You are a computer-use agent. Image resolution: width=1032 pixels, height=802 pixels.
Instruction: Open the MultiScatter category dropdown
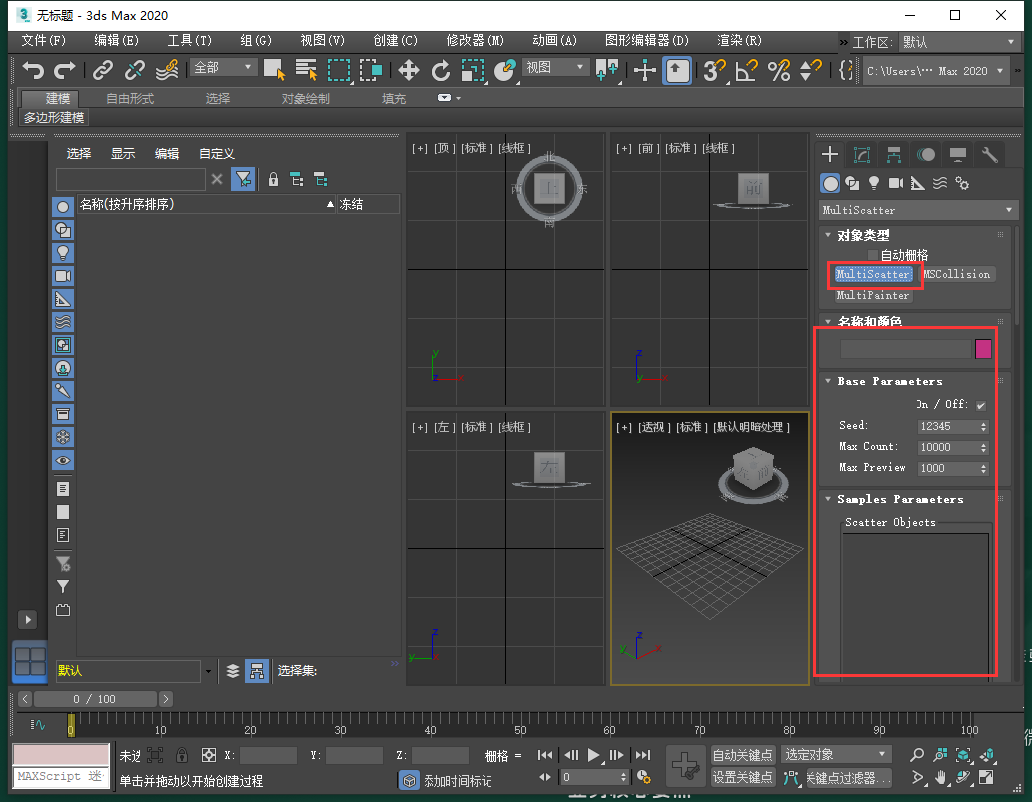tap(917, 209)
